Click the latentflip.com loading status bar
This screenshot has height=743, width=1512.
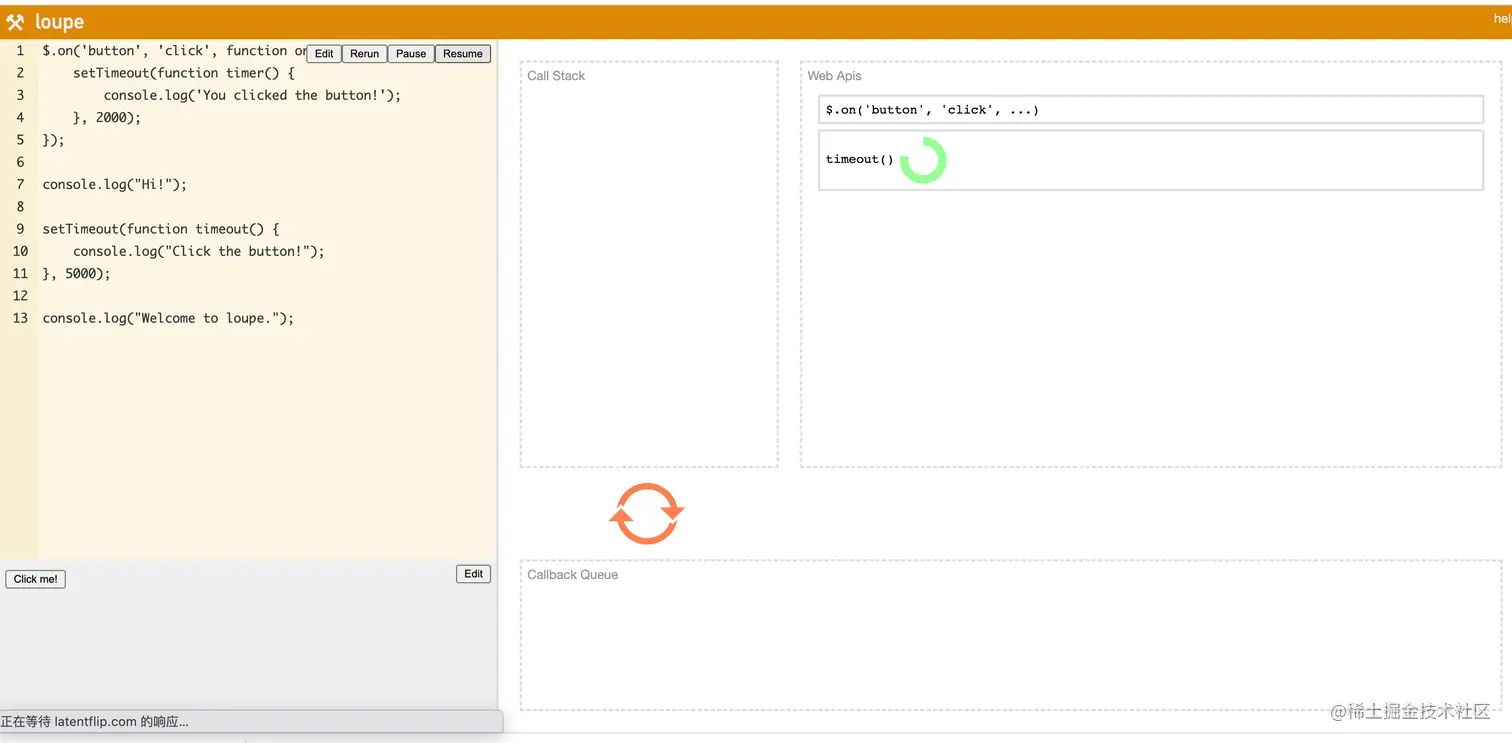click(251, 721)
